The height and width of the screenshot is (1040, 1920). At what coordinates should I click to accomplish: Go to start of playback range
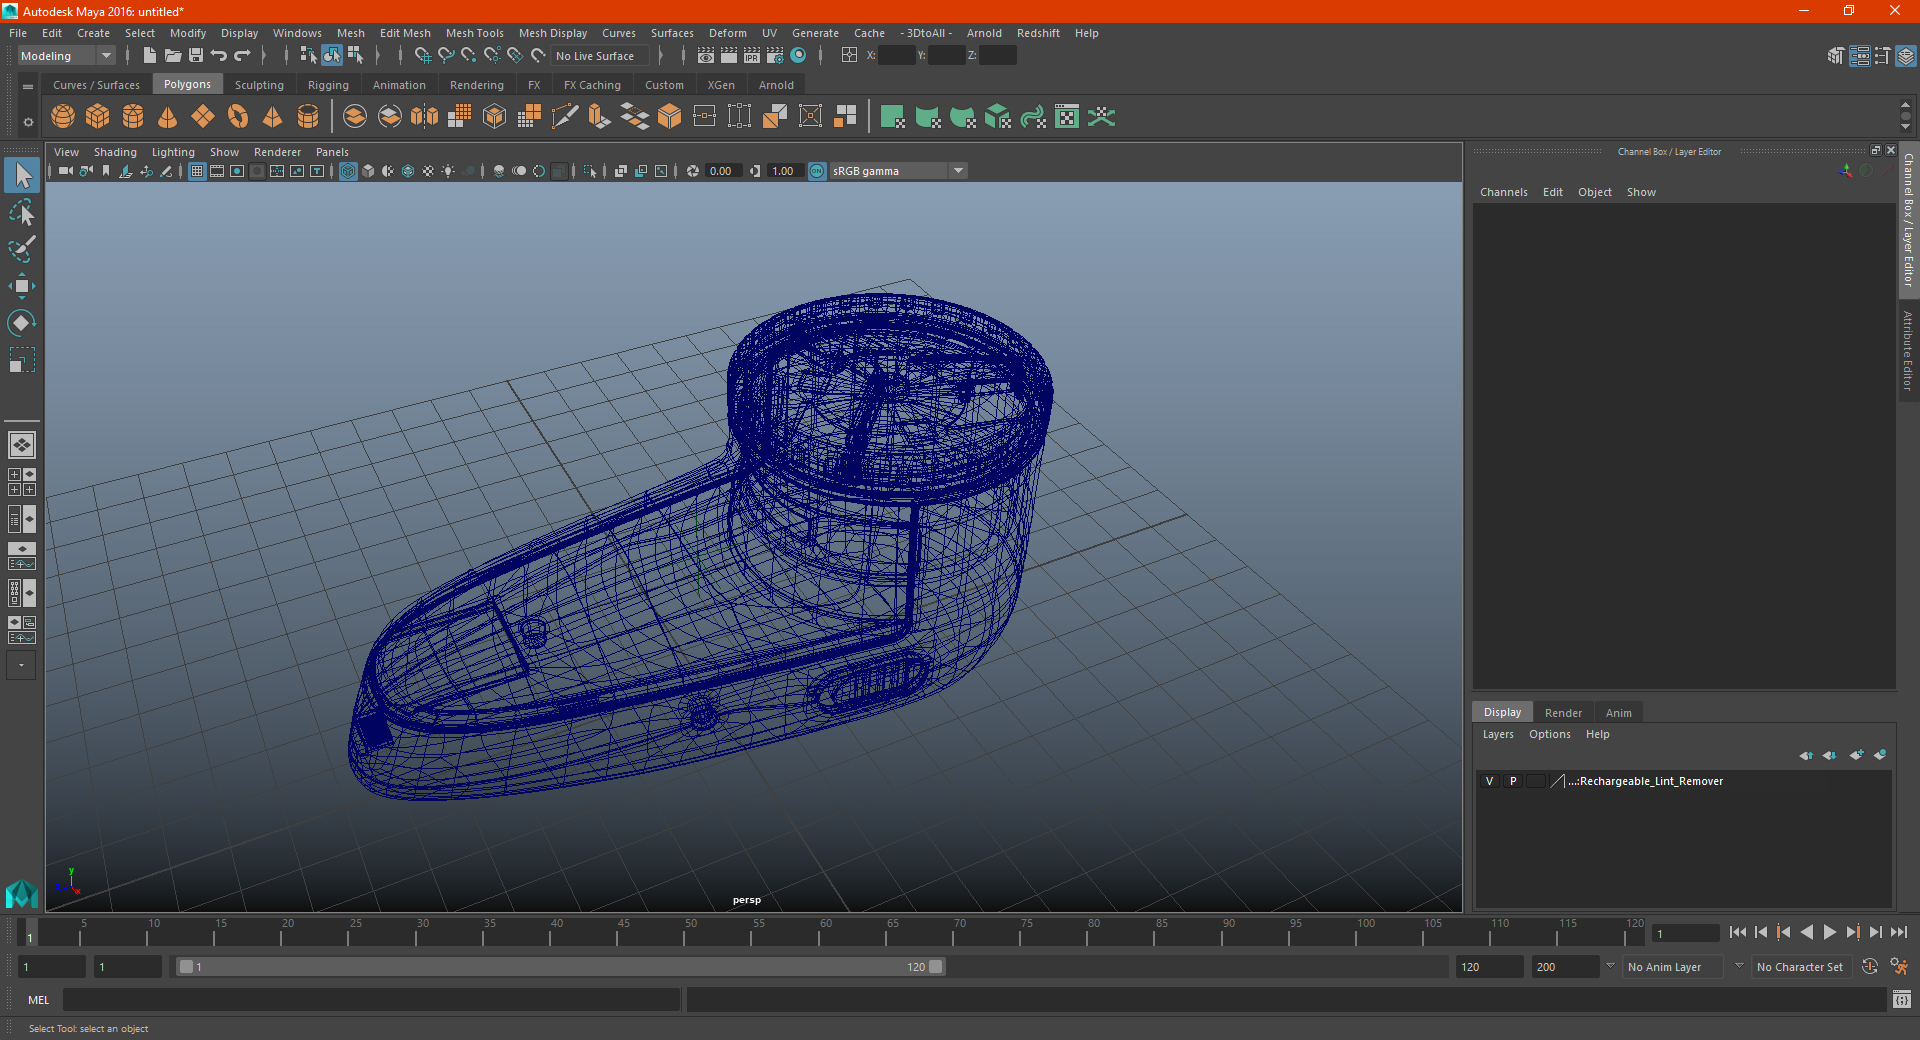pyautogui.click(x=1738, y=932)
